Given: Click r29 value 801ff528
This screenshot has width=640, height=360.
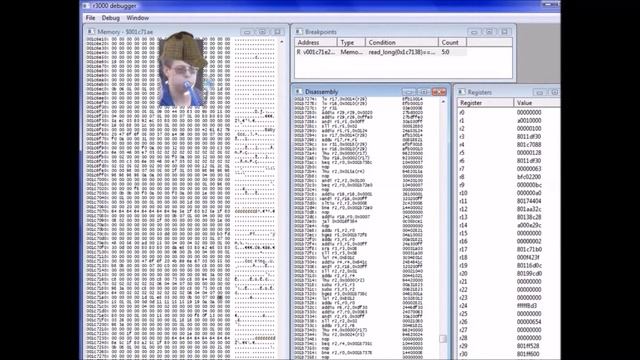Looking at the screenshot, I should [528, 346].
